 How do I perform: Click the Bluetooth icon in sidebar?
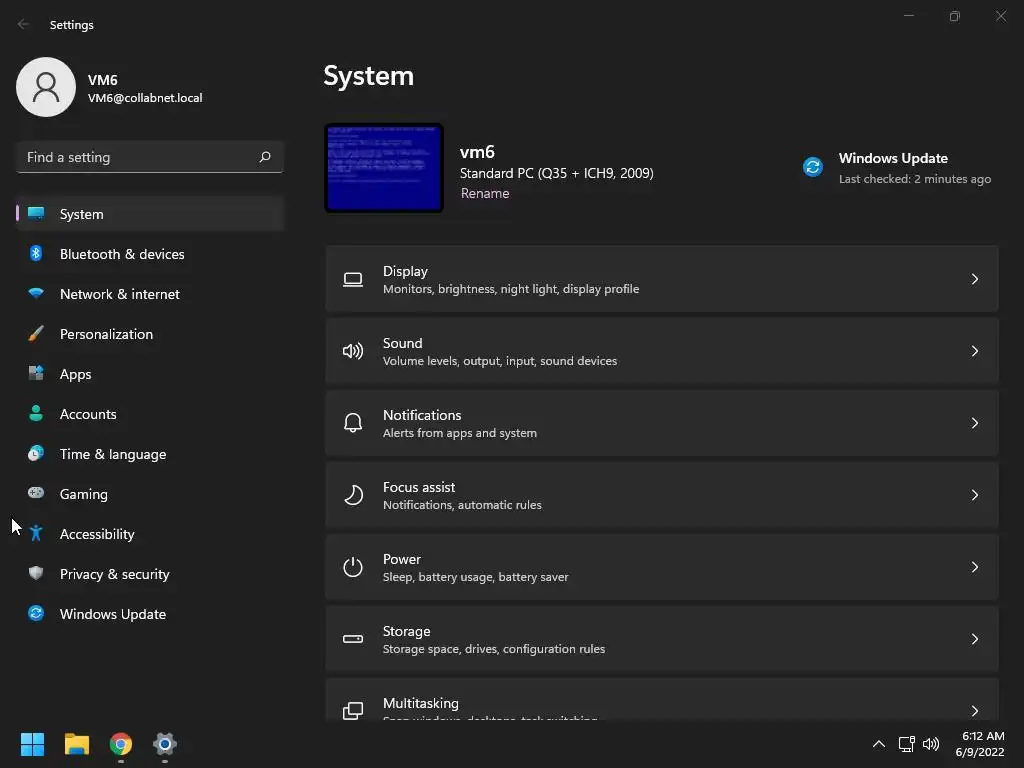pyautogui.click(x=36, y=253)
